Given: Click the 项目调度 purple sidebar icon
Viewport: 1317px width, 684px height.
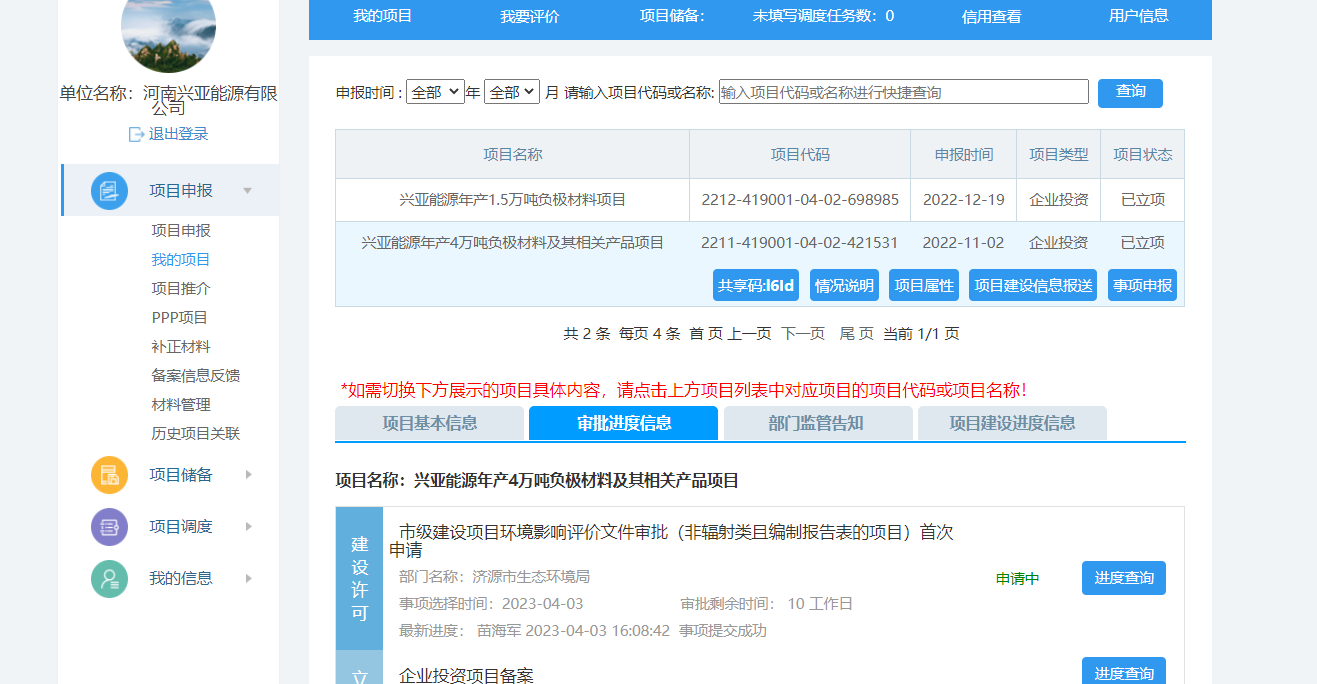Looking at the screenshot, I should 109,527.
